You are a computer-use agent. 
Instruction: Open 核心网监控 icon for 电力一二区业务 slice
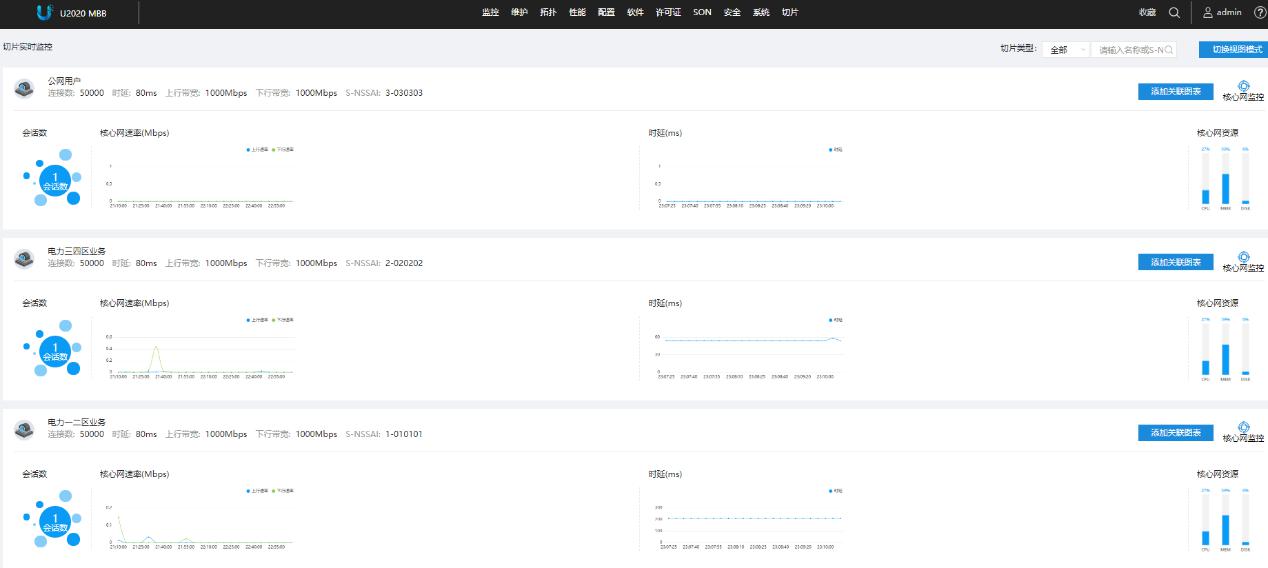coord(1243,429)
